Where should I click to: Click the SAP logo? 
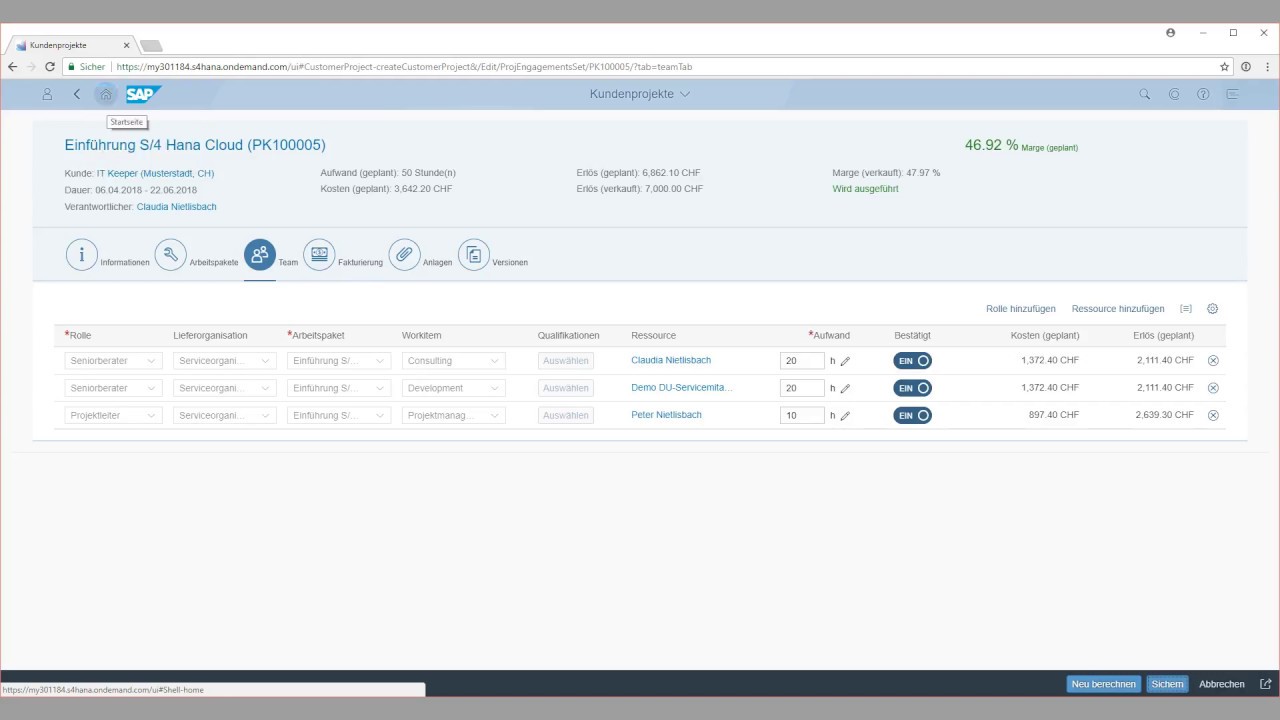point(143,94)
